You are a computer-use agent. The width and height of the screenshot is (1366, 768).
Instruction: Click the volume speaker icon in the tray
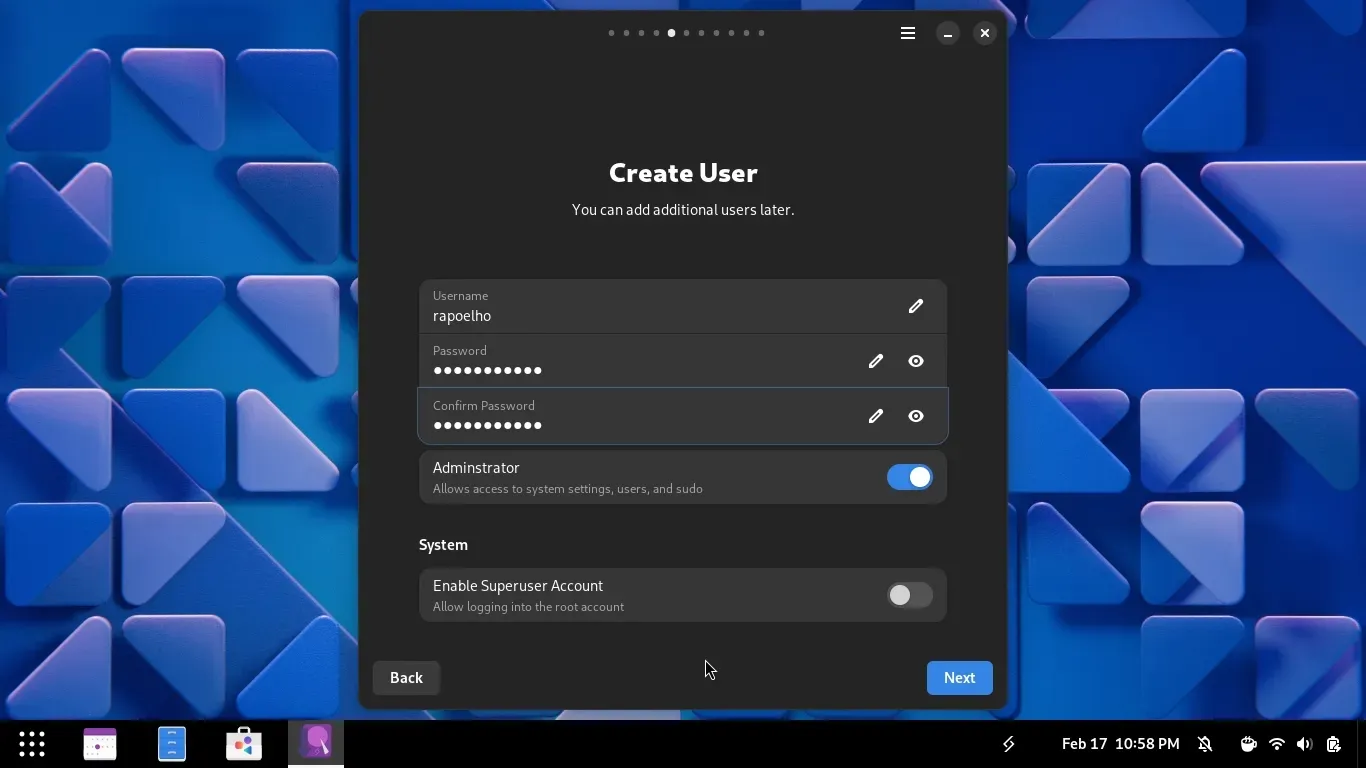(1304, 744)
